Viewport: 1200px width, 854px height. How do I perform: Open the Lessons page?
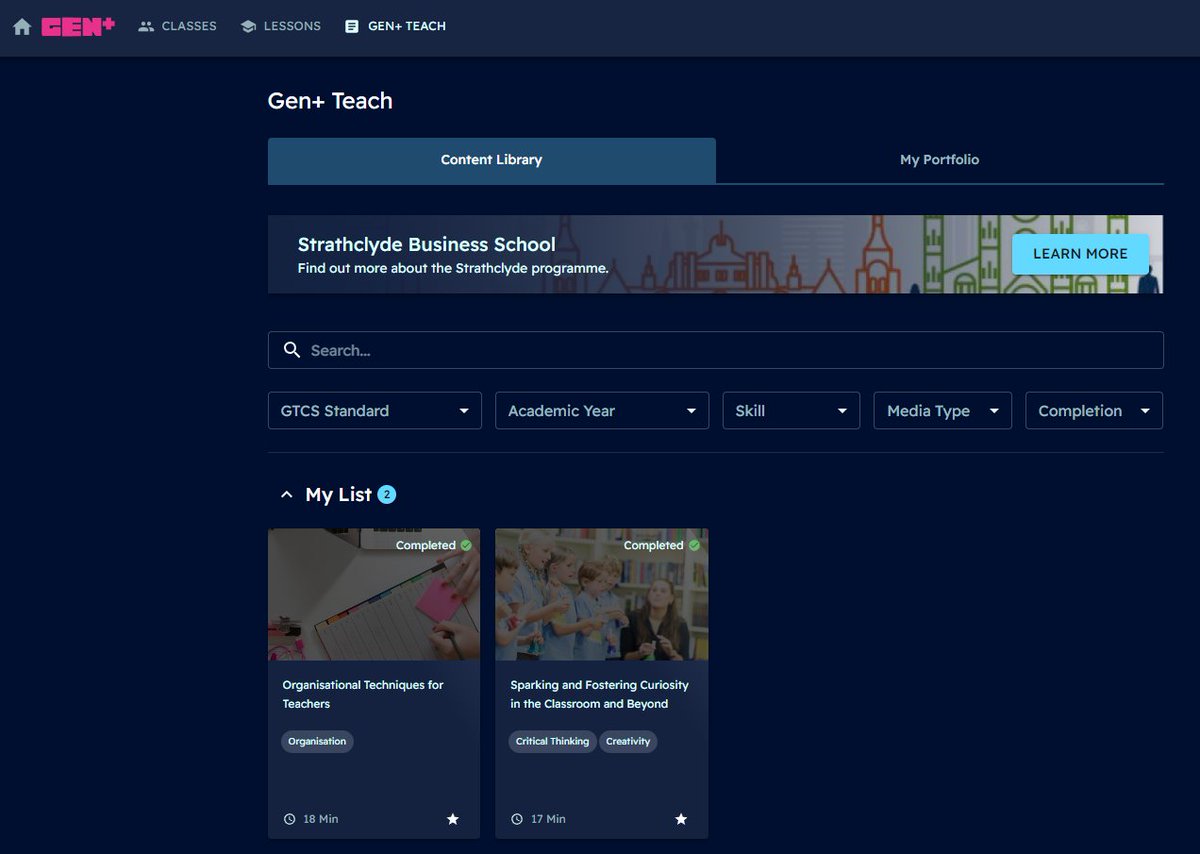[x=281, y=27]
